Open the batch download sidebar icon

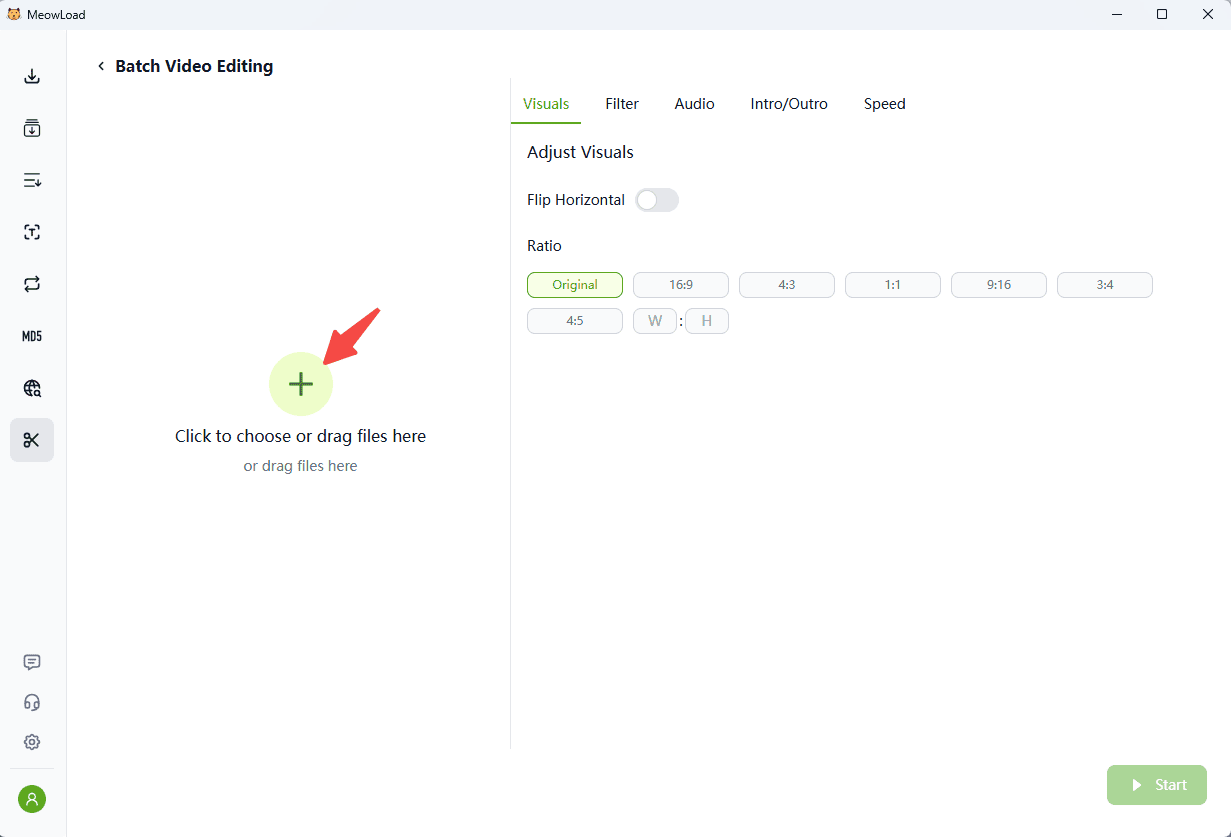click(x=32, y=128)
